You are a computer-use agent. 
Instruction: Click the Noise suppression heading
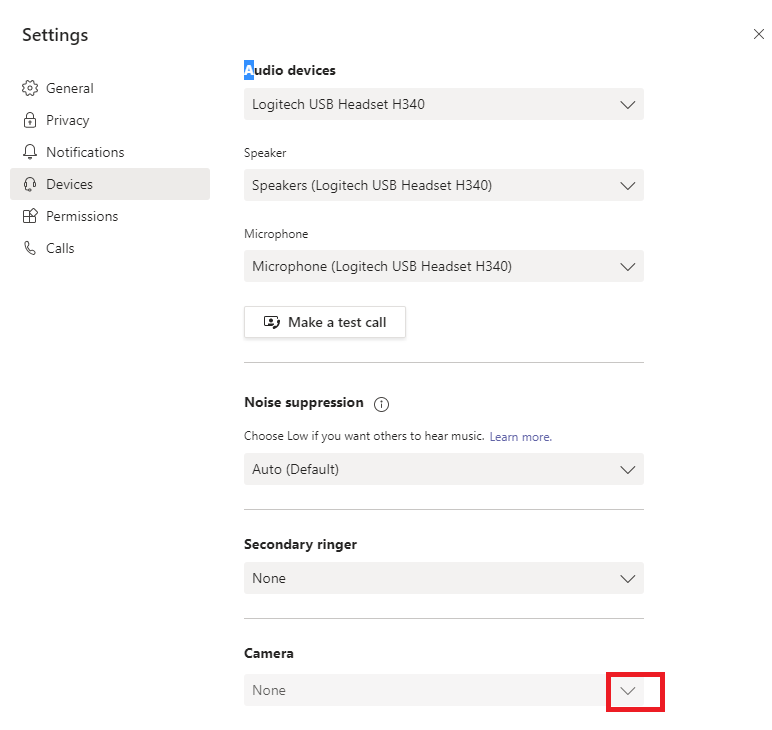click(x=304, y=403)
